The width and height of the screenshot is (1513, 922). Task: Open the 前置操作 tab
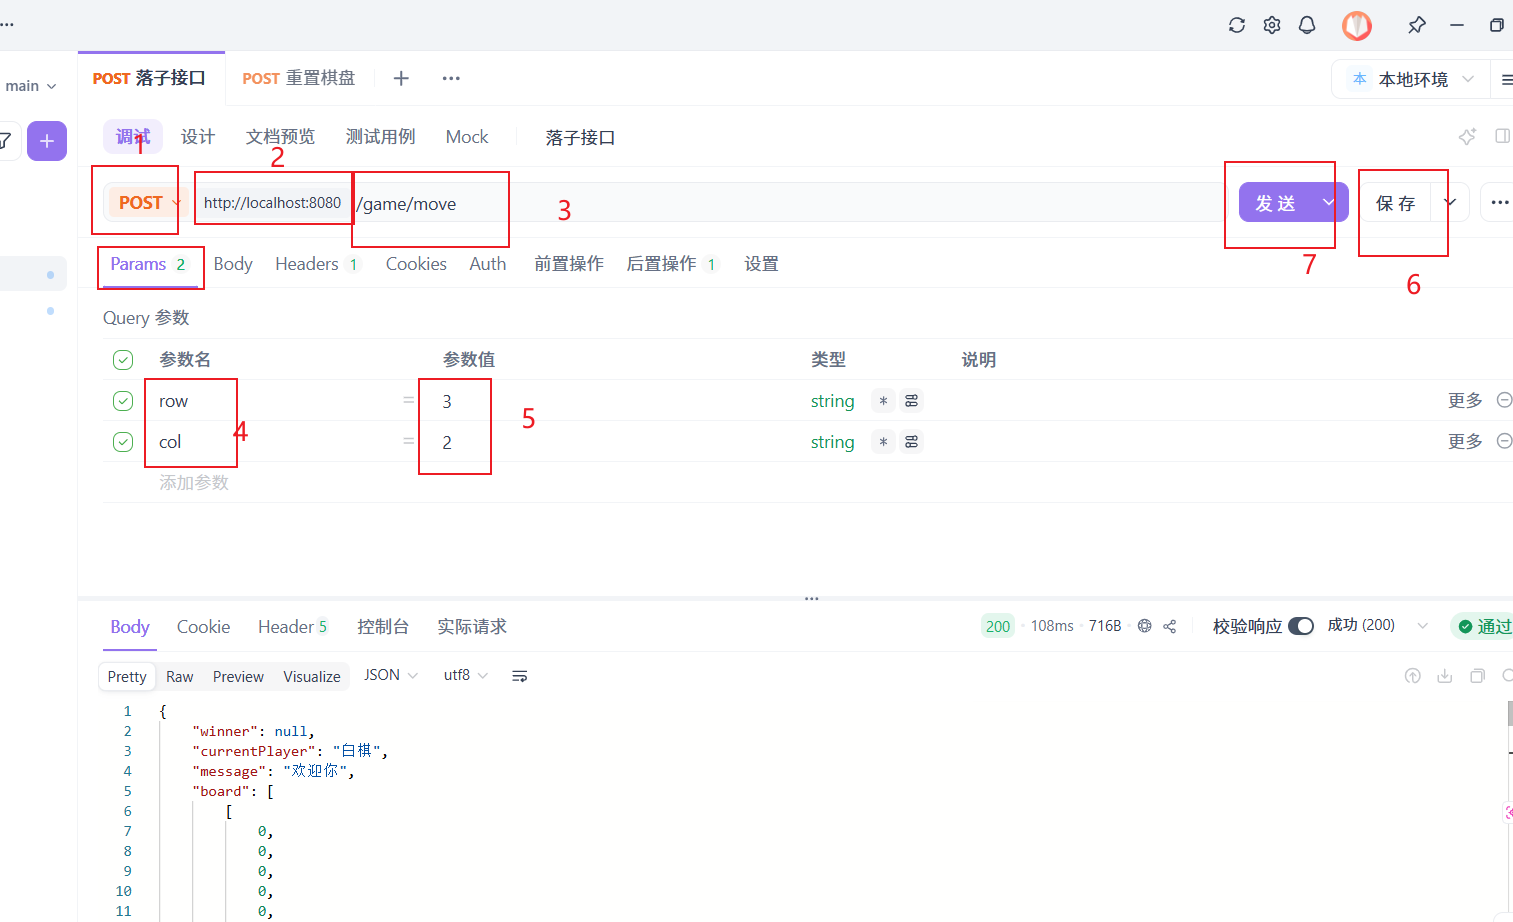point(569,264)
